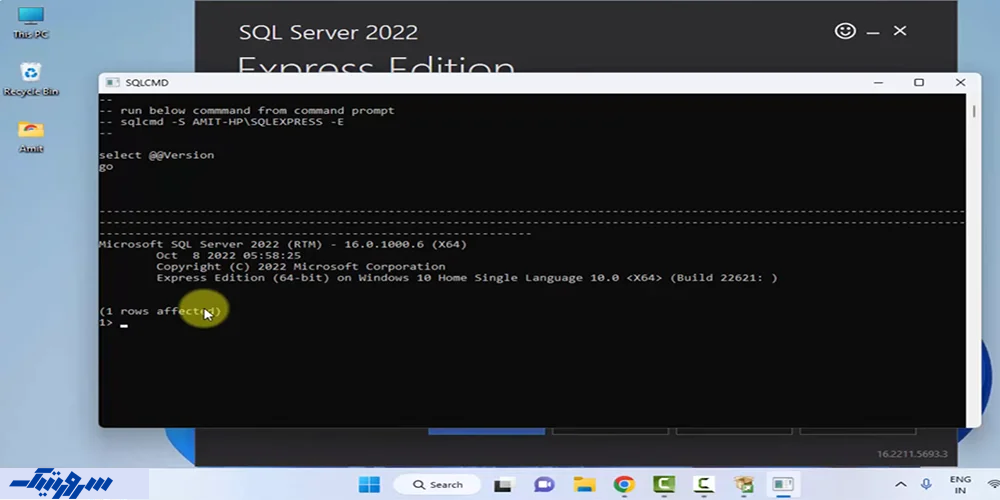
Task: Click the SQLCMD vertical scrollbar thumb
Action: (x=974, y=111)
